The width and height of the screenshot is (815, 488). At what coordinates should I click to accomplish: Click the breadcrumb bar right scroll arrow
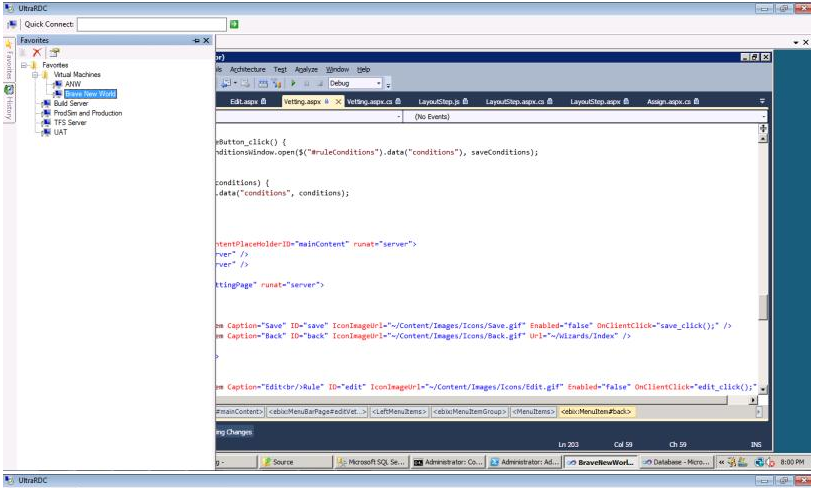(758, 412)
